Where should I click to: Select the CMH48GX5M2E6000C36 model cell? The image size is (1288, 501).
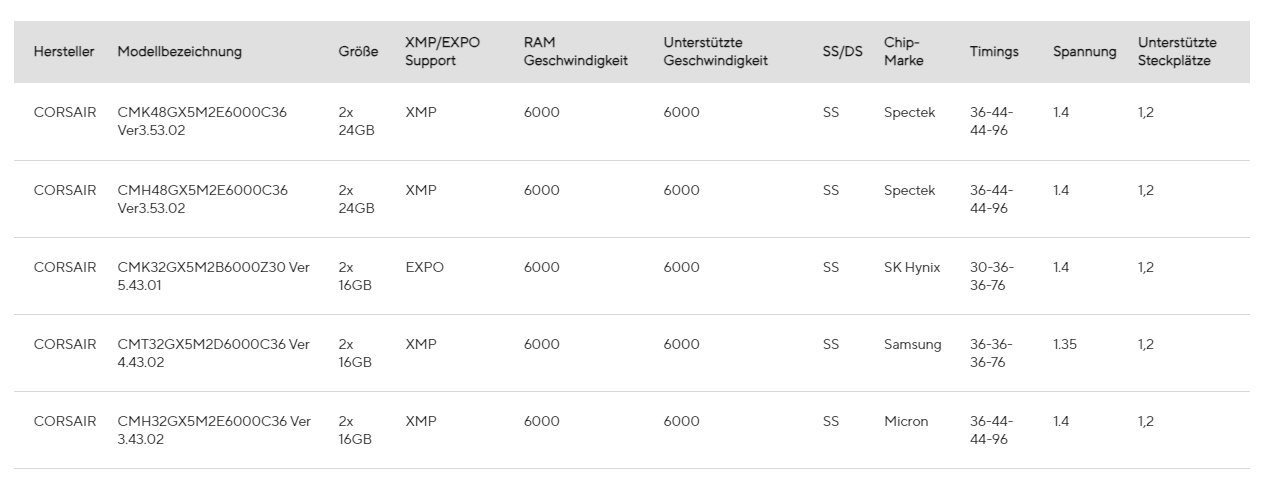coord(202,198)
